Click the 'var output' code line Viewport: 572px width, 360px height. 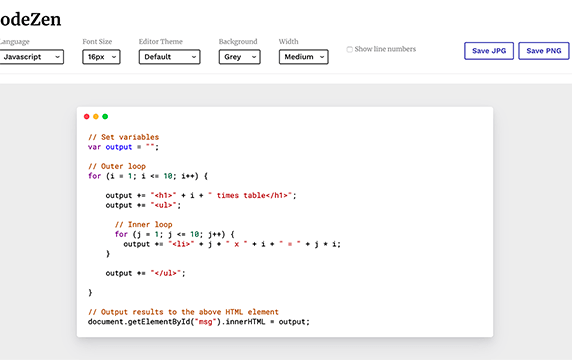(123, 147)
